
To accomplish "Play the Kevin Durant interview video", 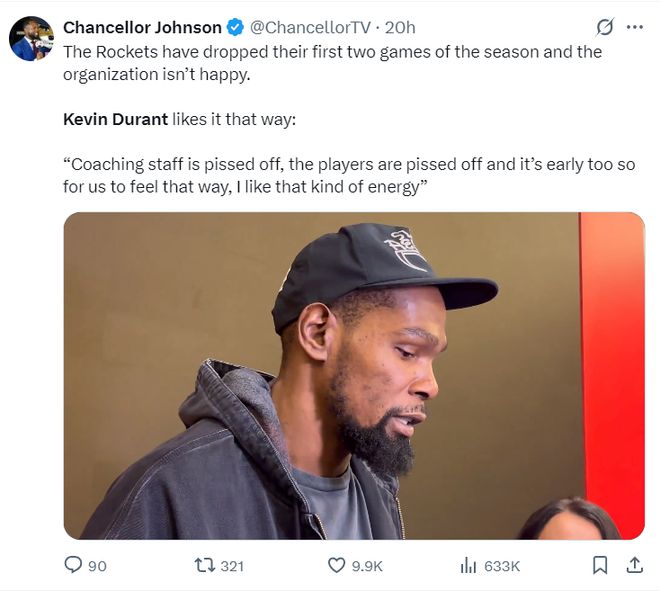I will tap(354, 376).
